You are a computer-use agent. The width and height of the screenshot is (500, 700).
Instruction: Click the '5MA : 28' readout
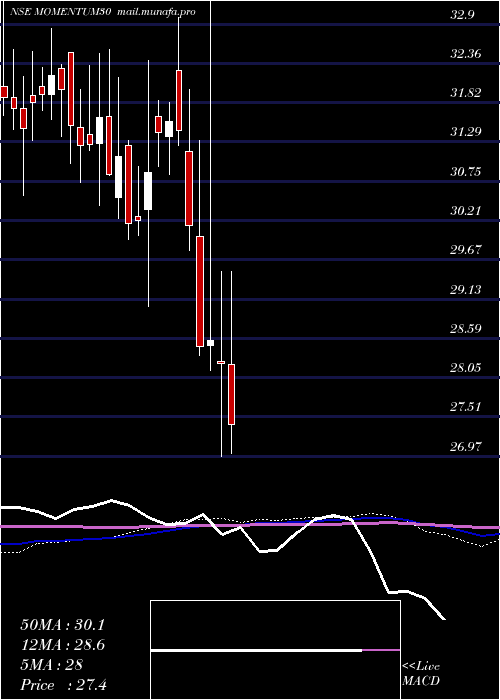pos(52,665)
